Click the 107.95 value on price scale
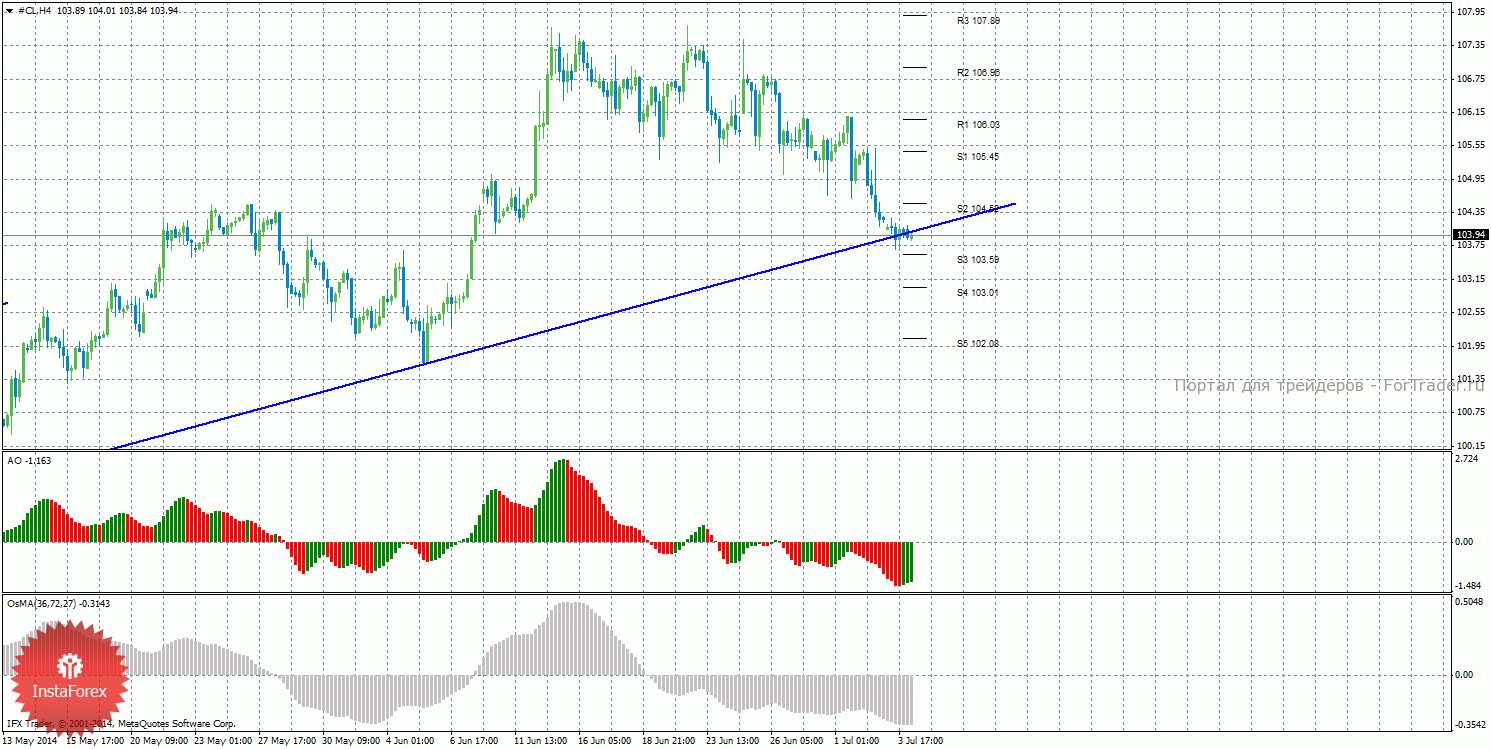Screen dimensions: 1491x749 tap(1470, 13)
